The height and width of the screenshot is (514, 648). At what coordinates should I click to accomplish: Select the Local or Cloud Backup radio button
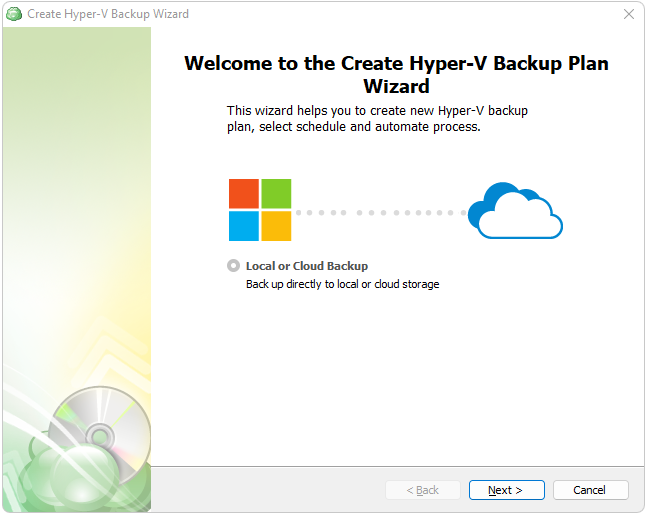tap(234, 266)
